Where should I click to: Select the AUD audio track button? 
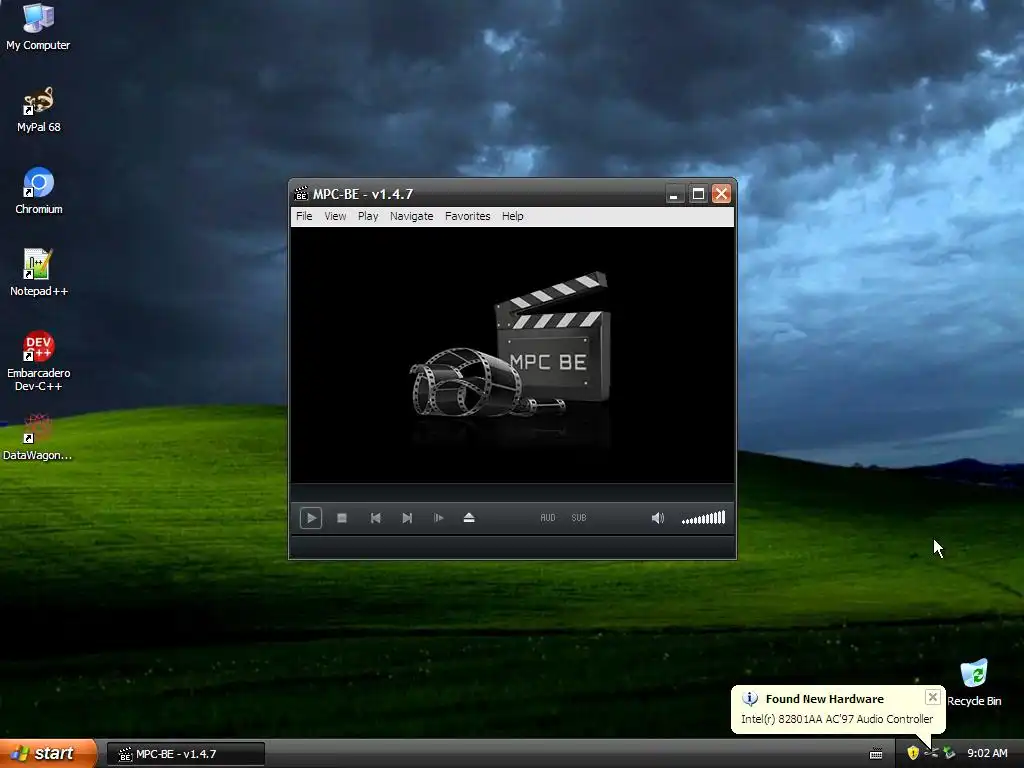click(548, 518)
